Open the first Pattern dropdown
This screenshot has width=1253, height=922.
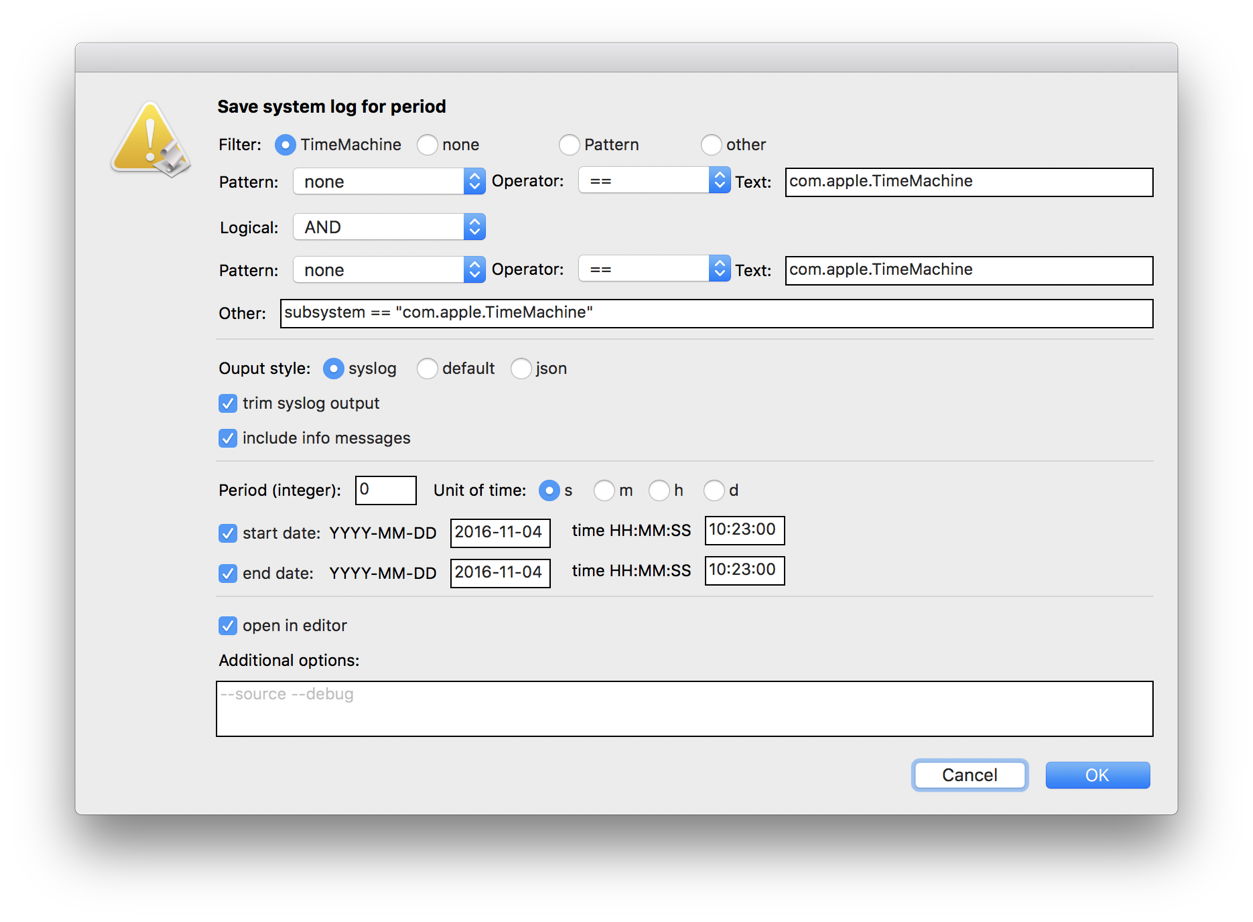tap(389, 181)
